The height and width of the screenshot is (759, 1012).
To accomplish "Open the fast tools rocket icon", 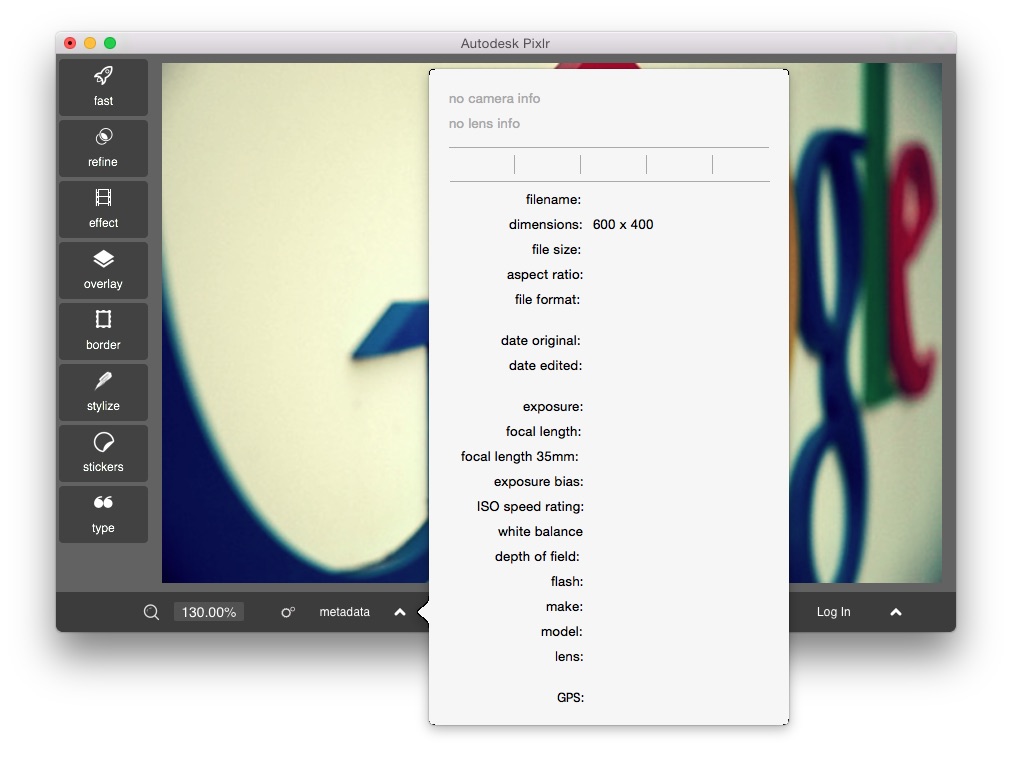I will coord(103,87).
